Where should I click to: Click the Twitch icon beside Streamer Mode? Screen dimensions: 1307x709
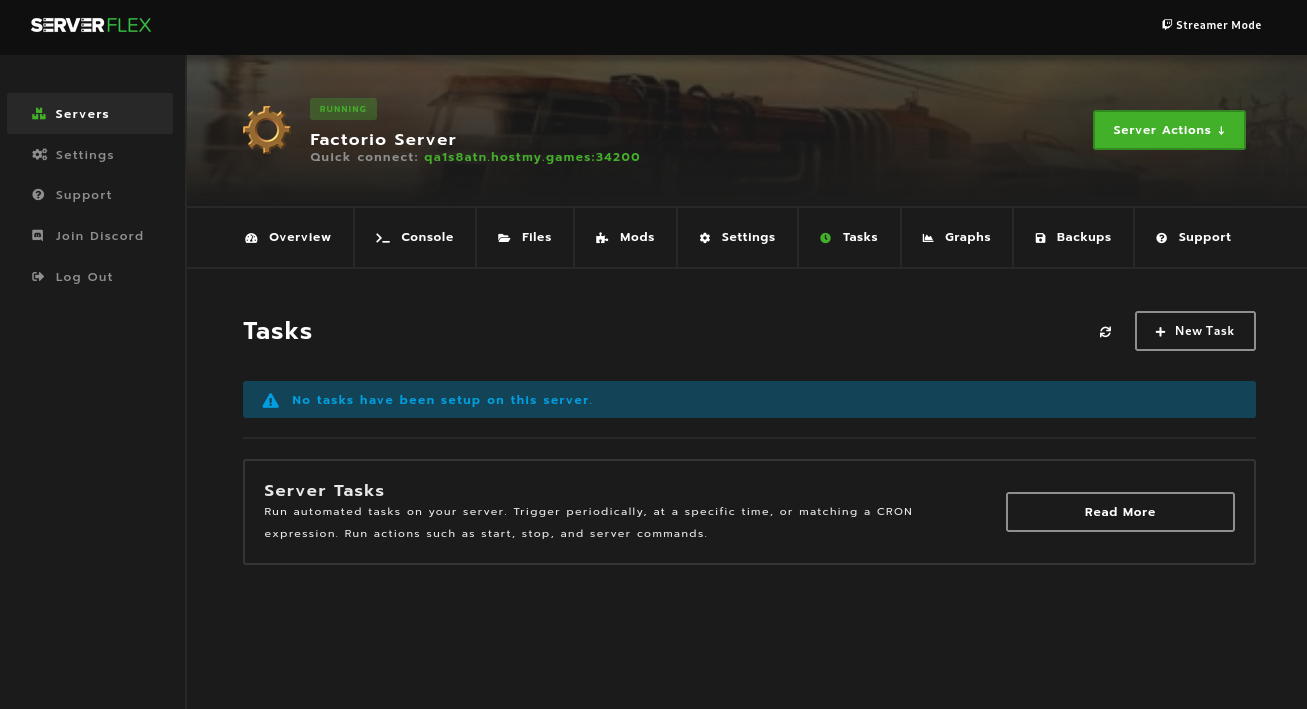tap(1166, 25)
